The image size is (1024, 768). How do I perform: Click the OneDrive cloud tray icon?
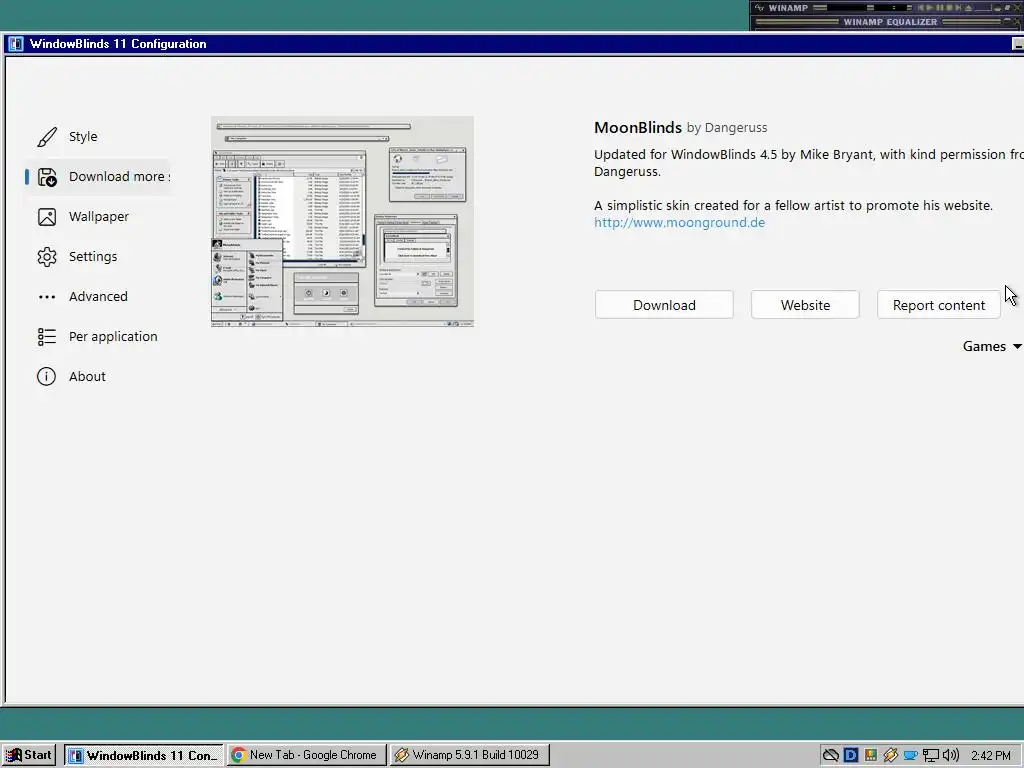pos(831,756)
